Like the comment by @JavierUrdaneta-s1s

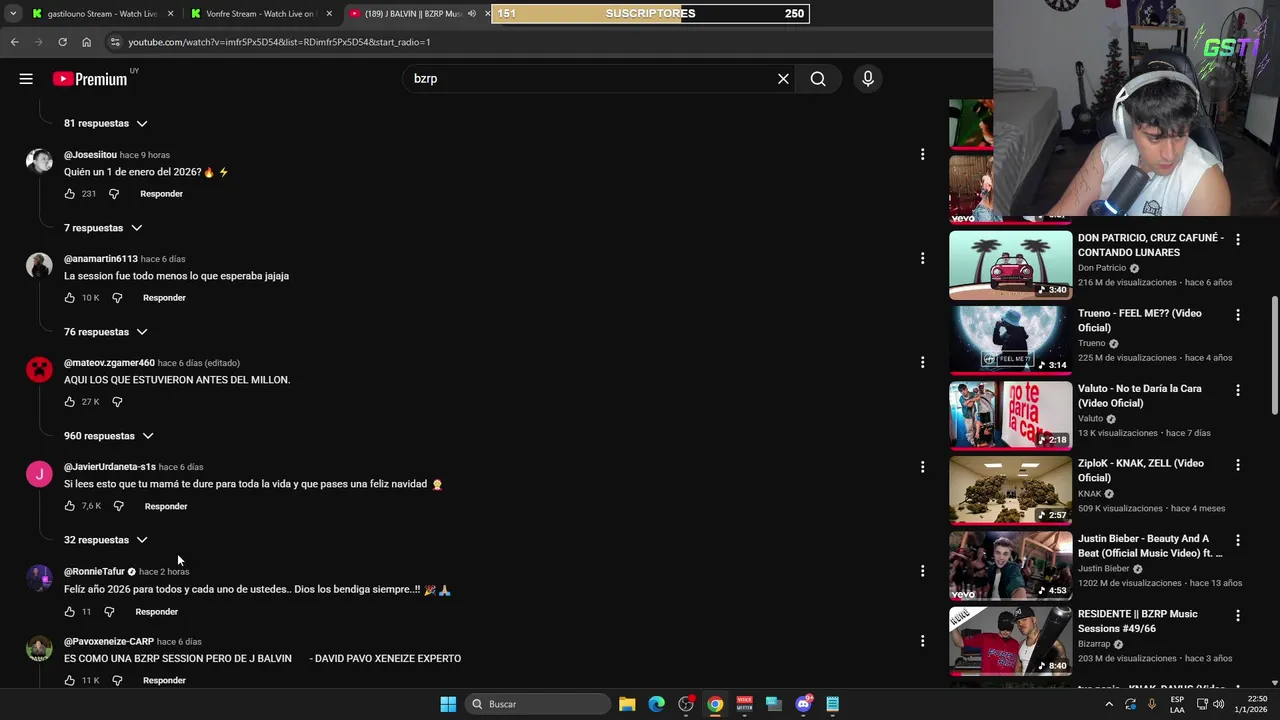70,506
